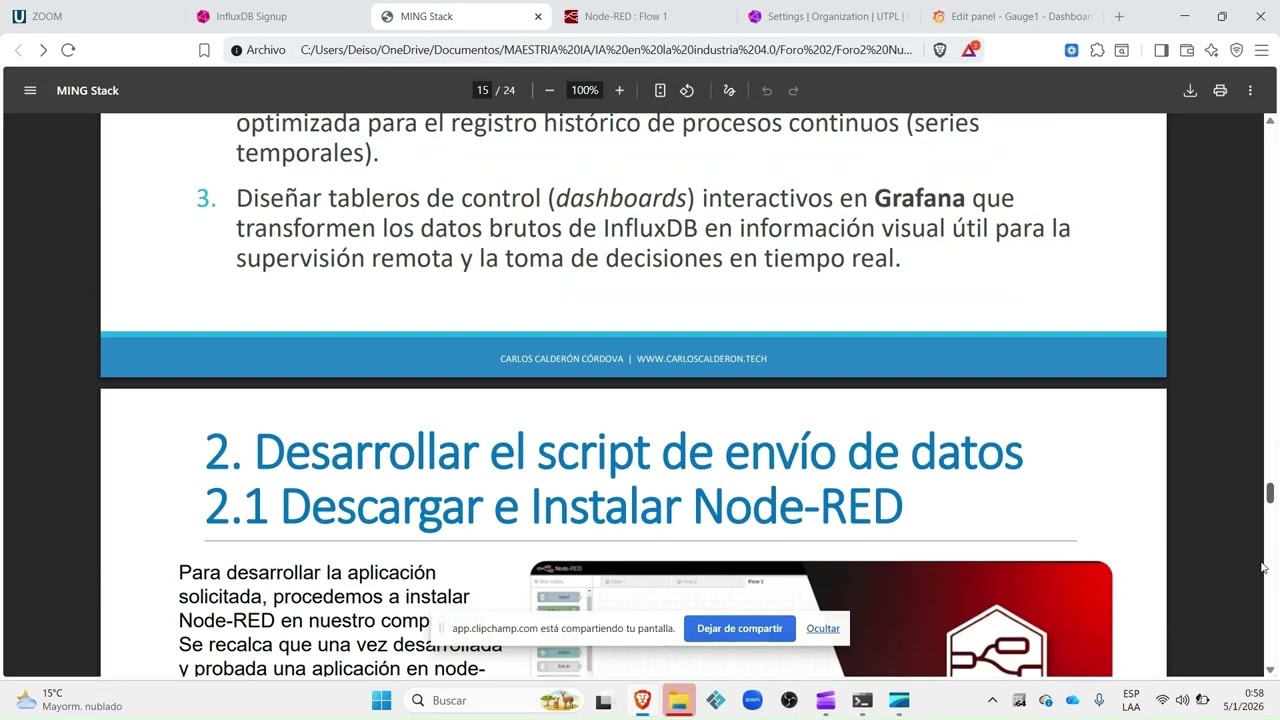This screenshot has width=1280, height=720.
Task: Print the PDF document
Action: (1220, 90)
